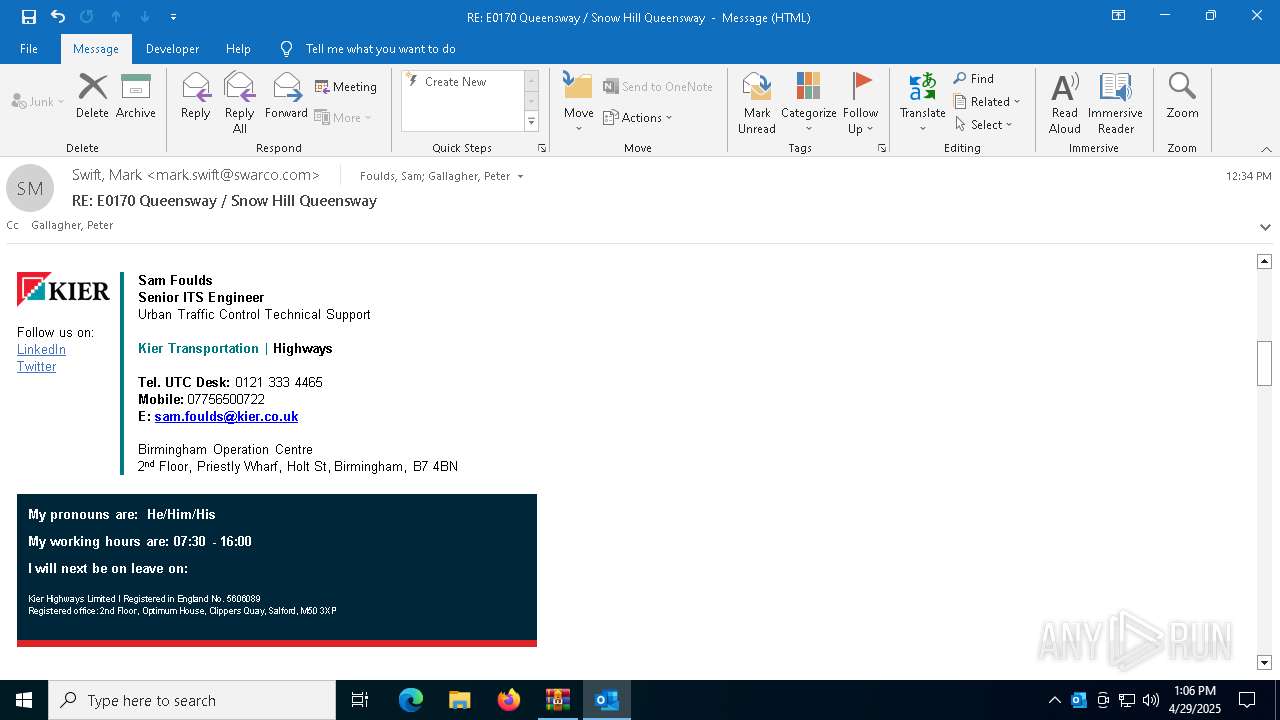Image resolution: width=1280 pixels, height=720 pixels.
Task: Open the Windows notification center
Action: pyautogui.click(x=1247, y=700)
